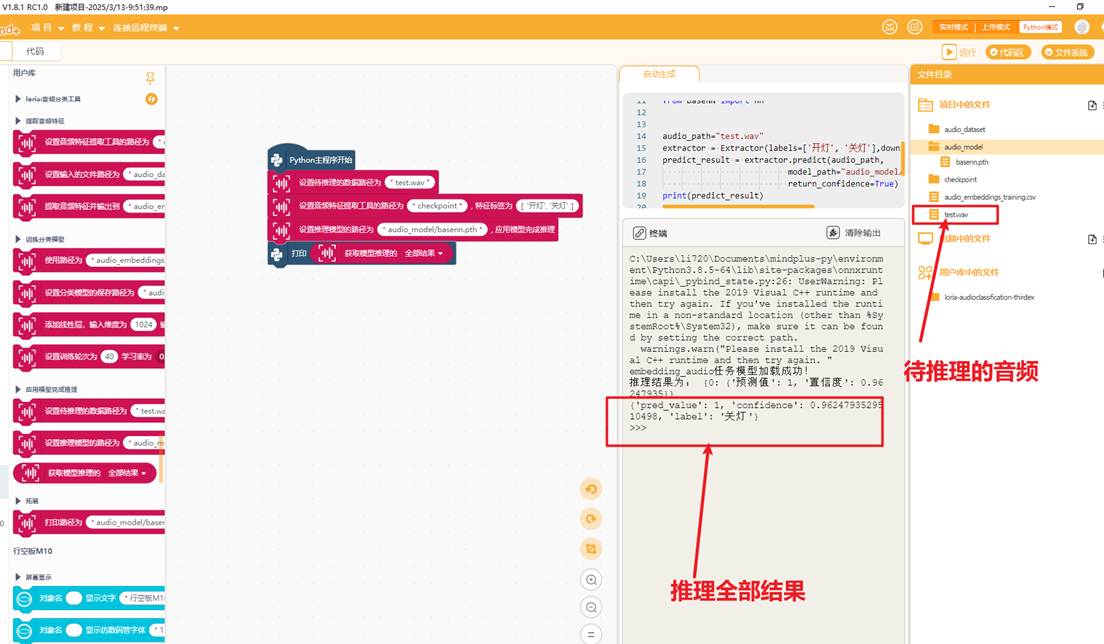Collapse the loria音频分类工具 category
The width and height of the screenshot is (1104, 644).
pos(18,99)
